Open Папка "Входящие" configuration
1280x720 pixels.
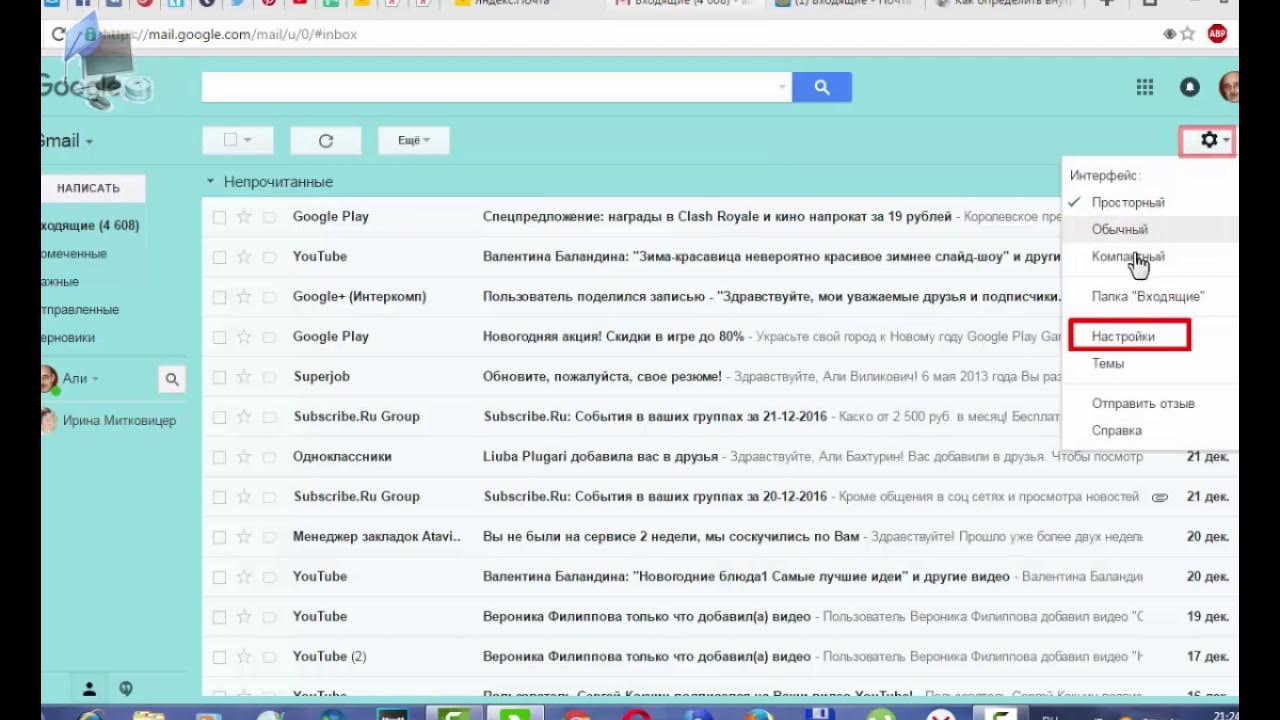click(1148, 296)
